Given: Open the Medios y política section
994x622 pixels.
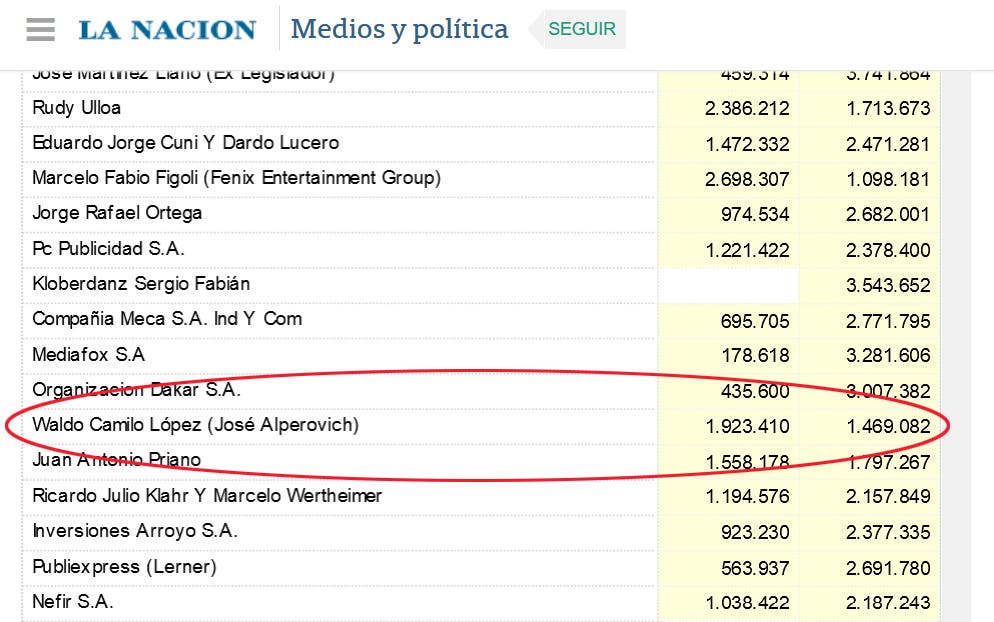Looking at the screenshot, I should pos(399,29).
